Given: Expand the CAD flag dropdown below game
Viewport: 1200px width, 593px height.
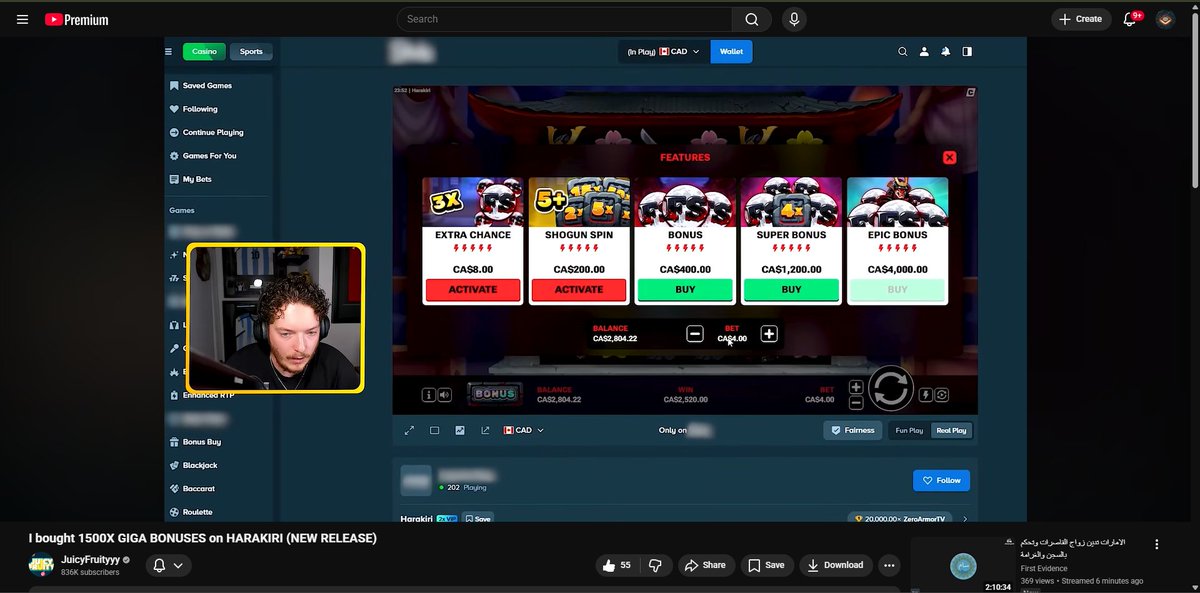Looking at the screenshot, I should pyautogui.click(x=523, y=430).
